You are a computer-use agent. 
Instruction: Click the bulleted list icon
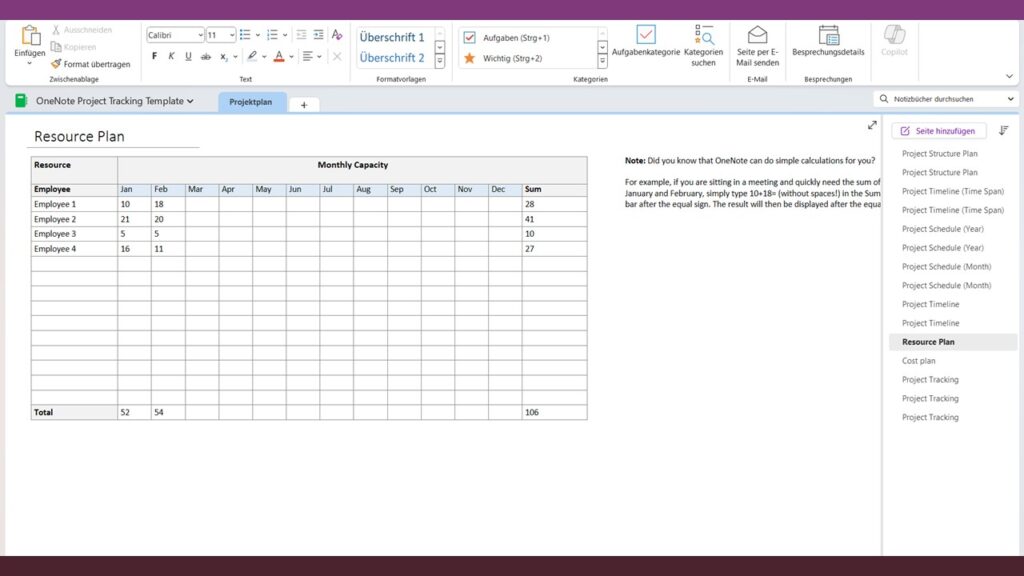pyautogui.click(x=245, y=35)
